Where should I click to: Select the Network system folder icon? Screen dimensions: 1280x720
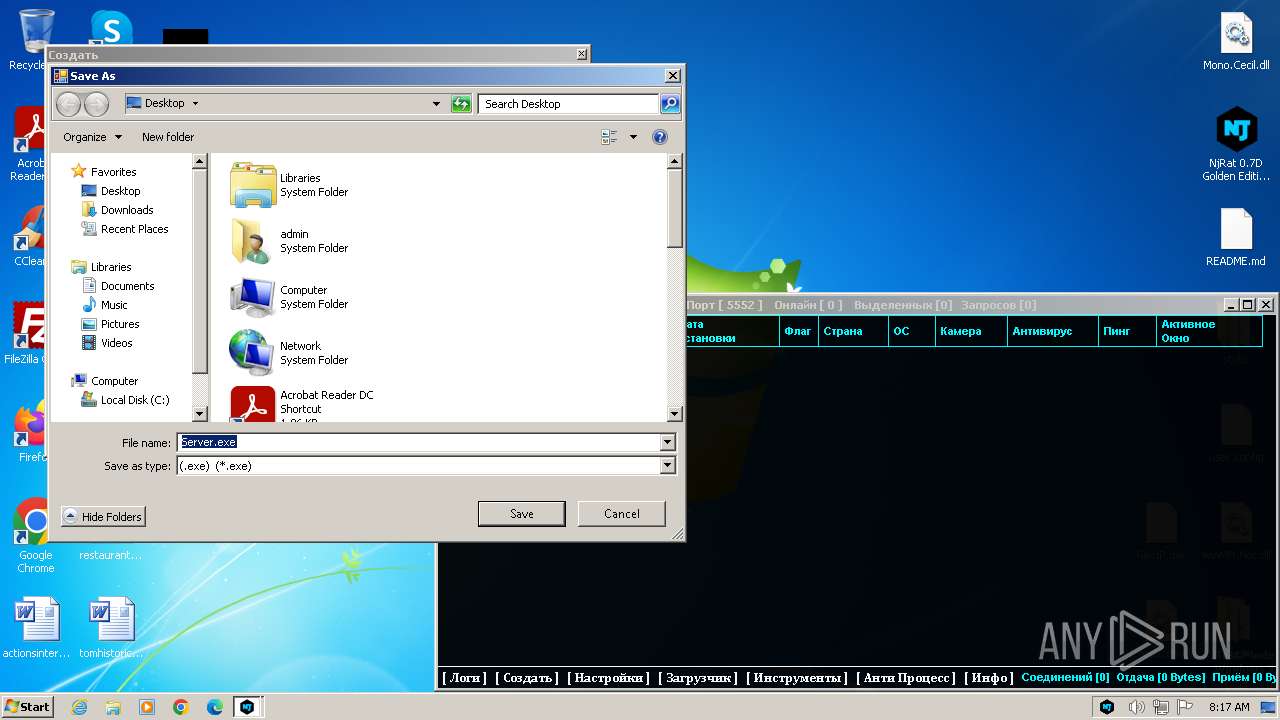(253, 353)
